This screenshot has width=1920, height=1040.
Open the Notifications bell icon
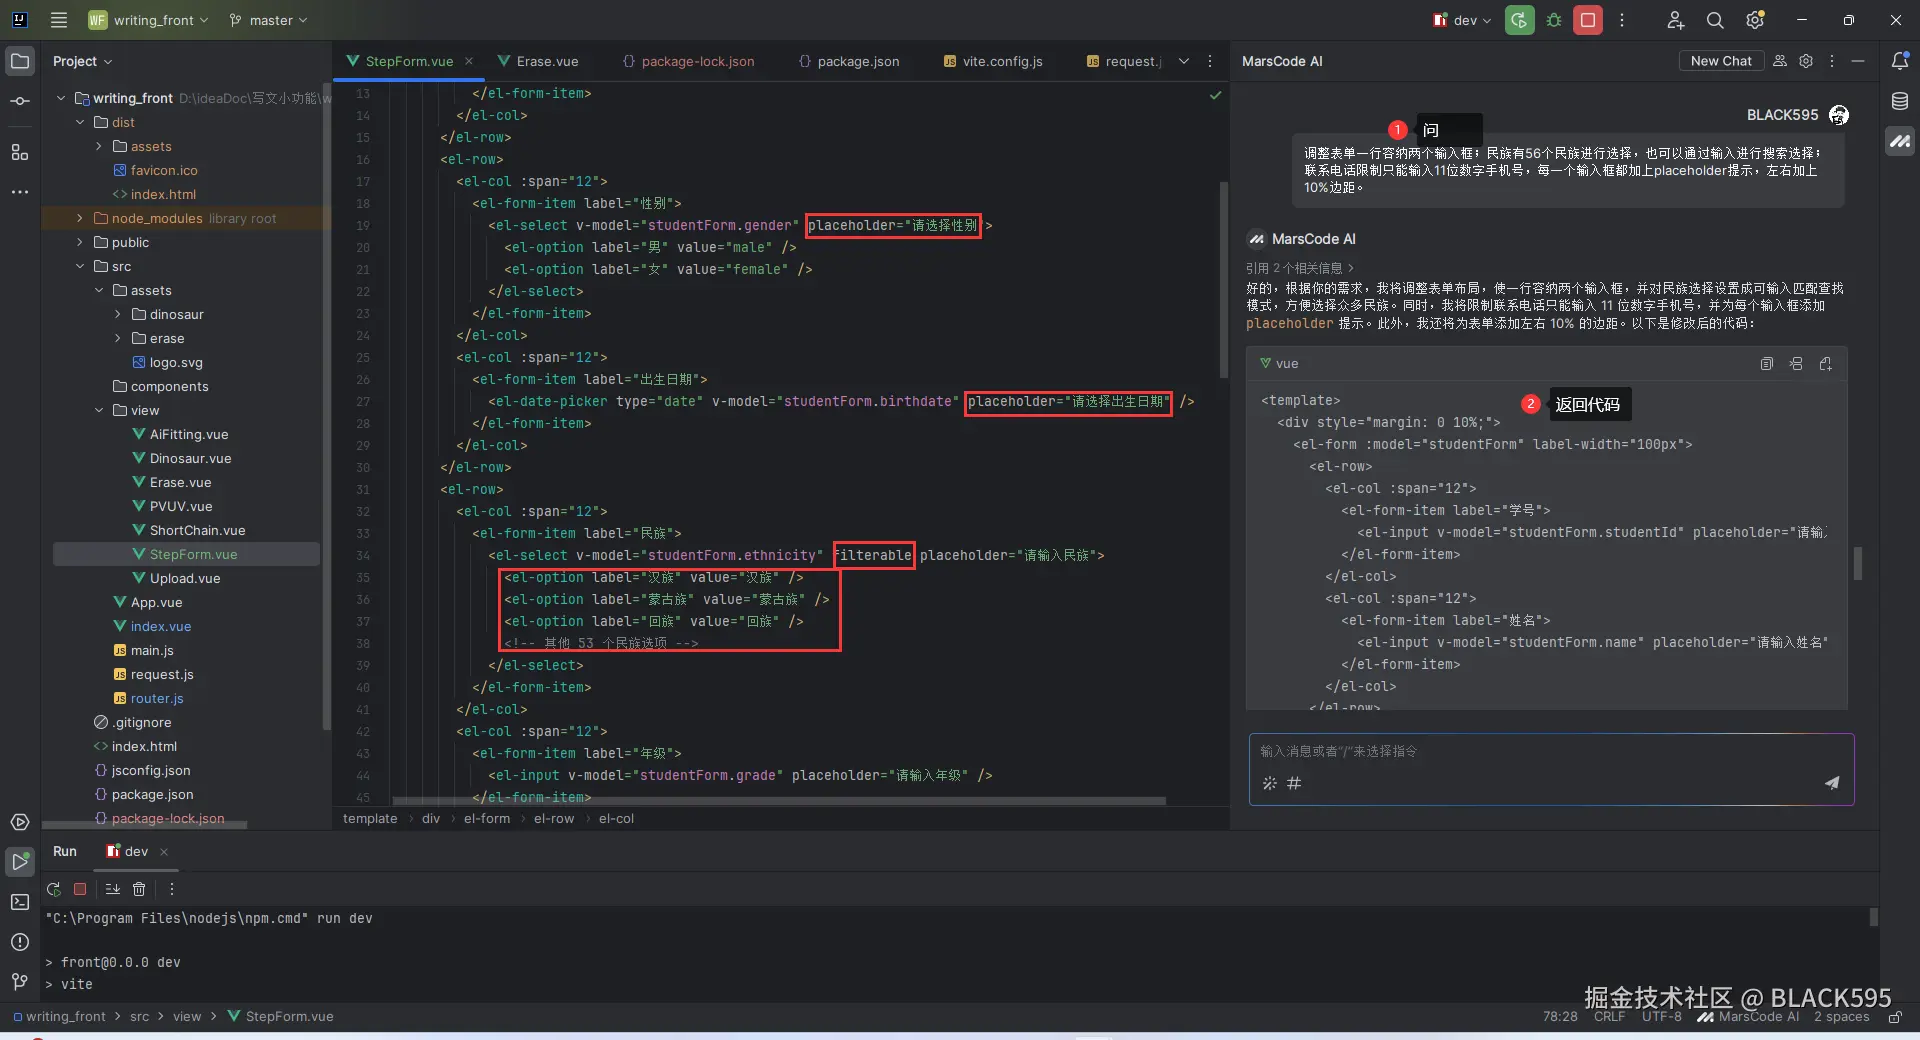pos(1900,61)
